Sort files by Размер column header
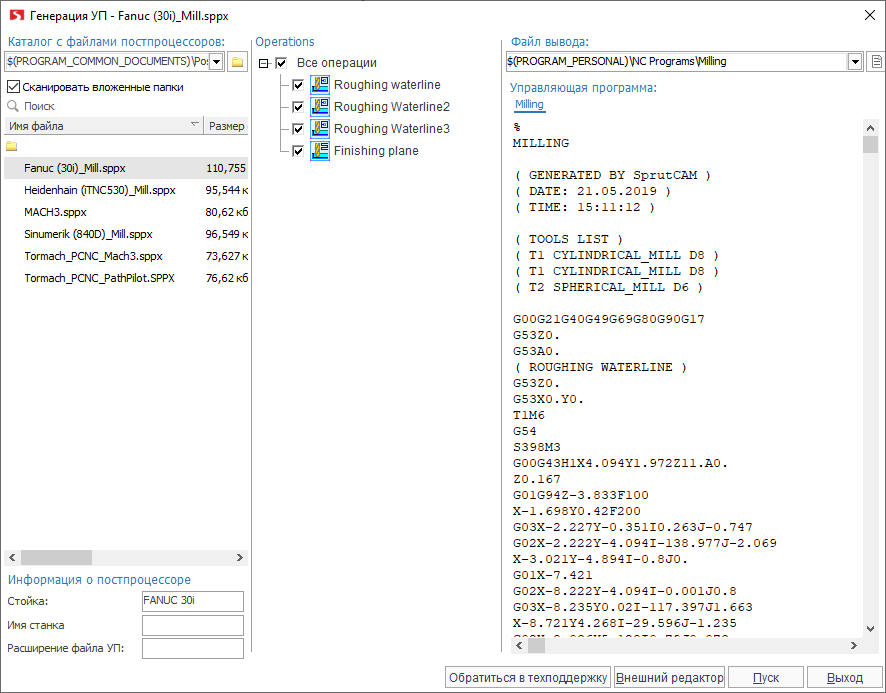 tap(226, 126)
